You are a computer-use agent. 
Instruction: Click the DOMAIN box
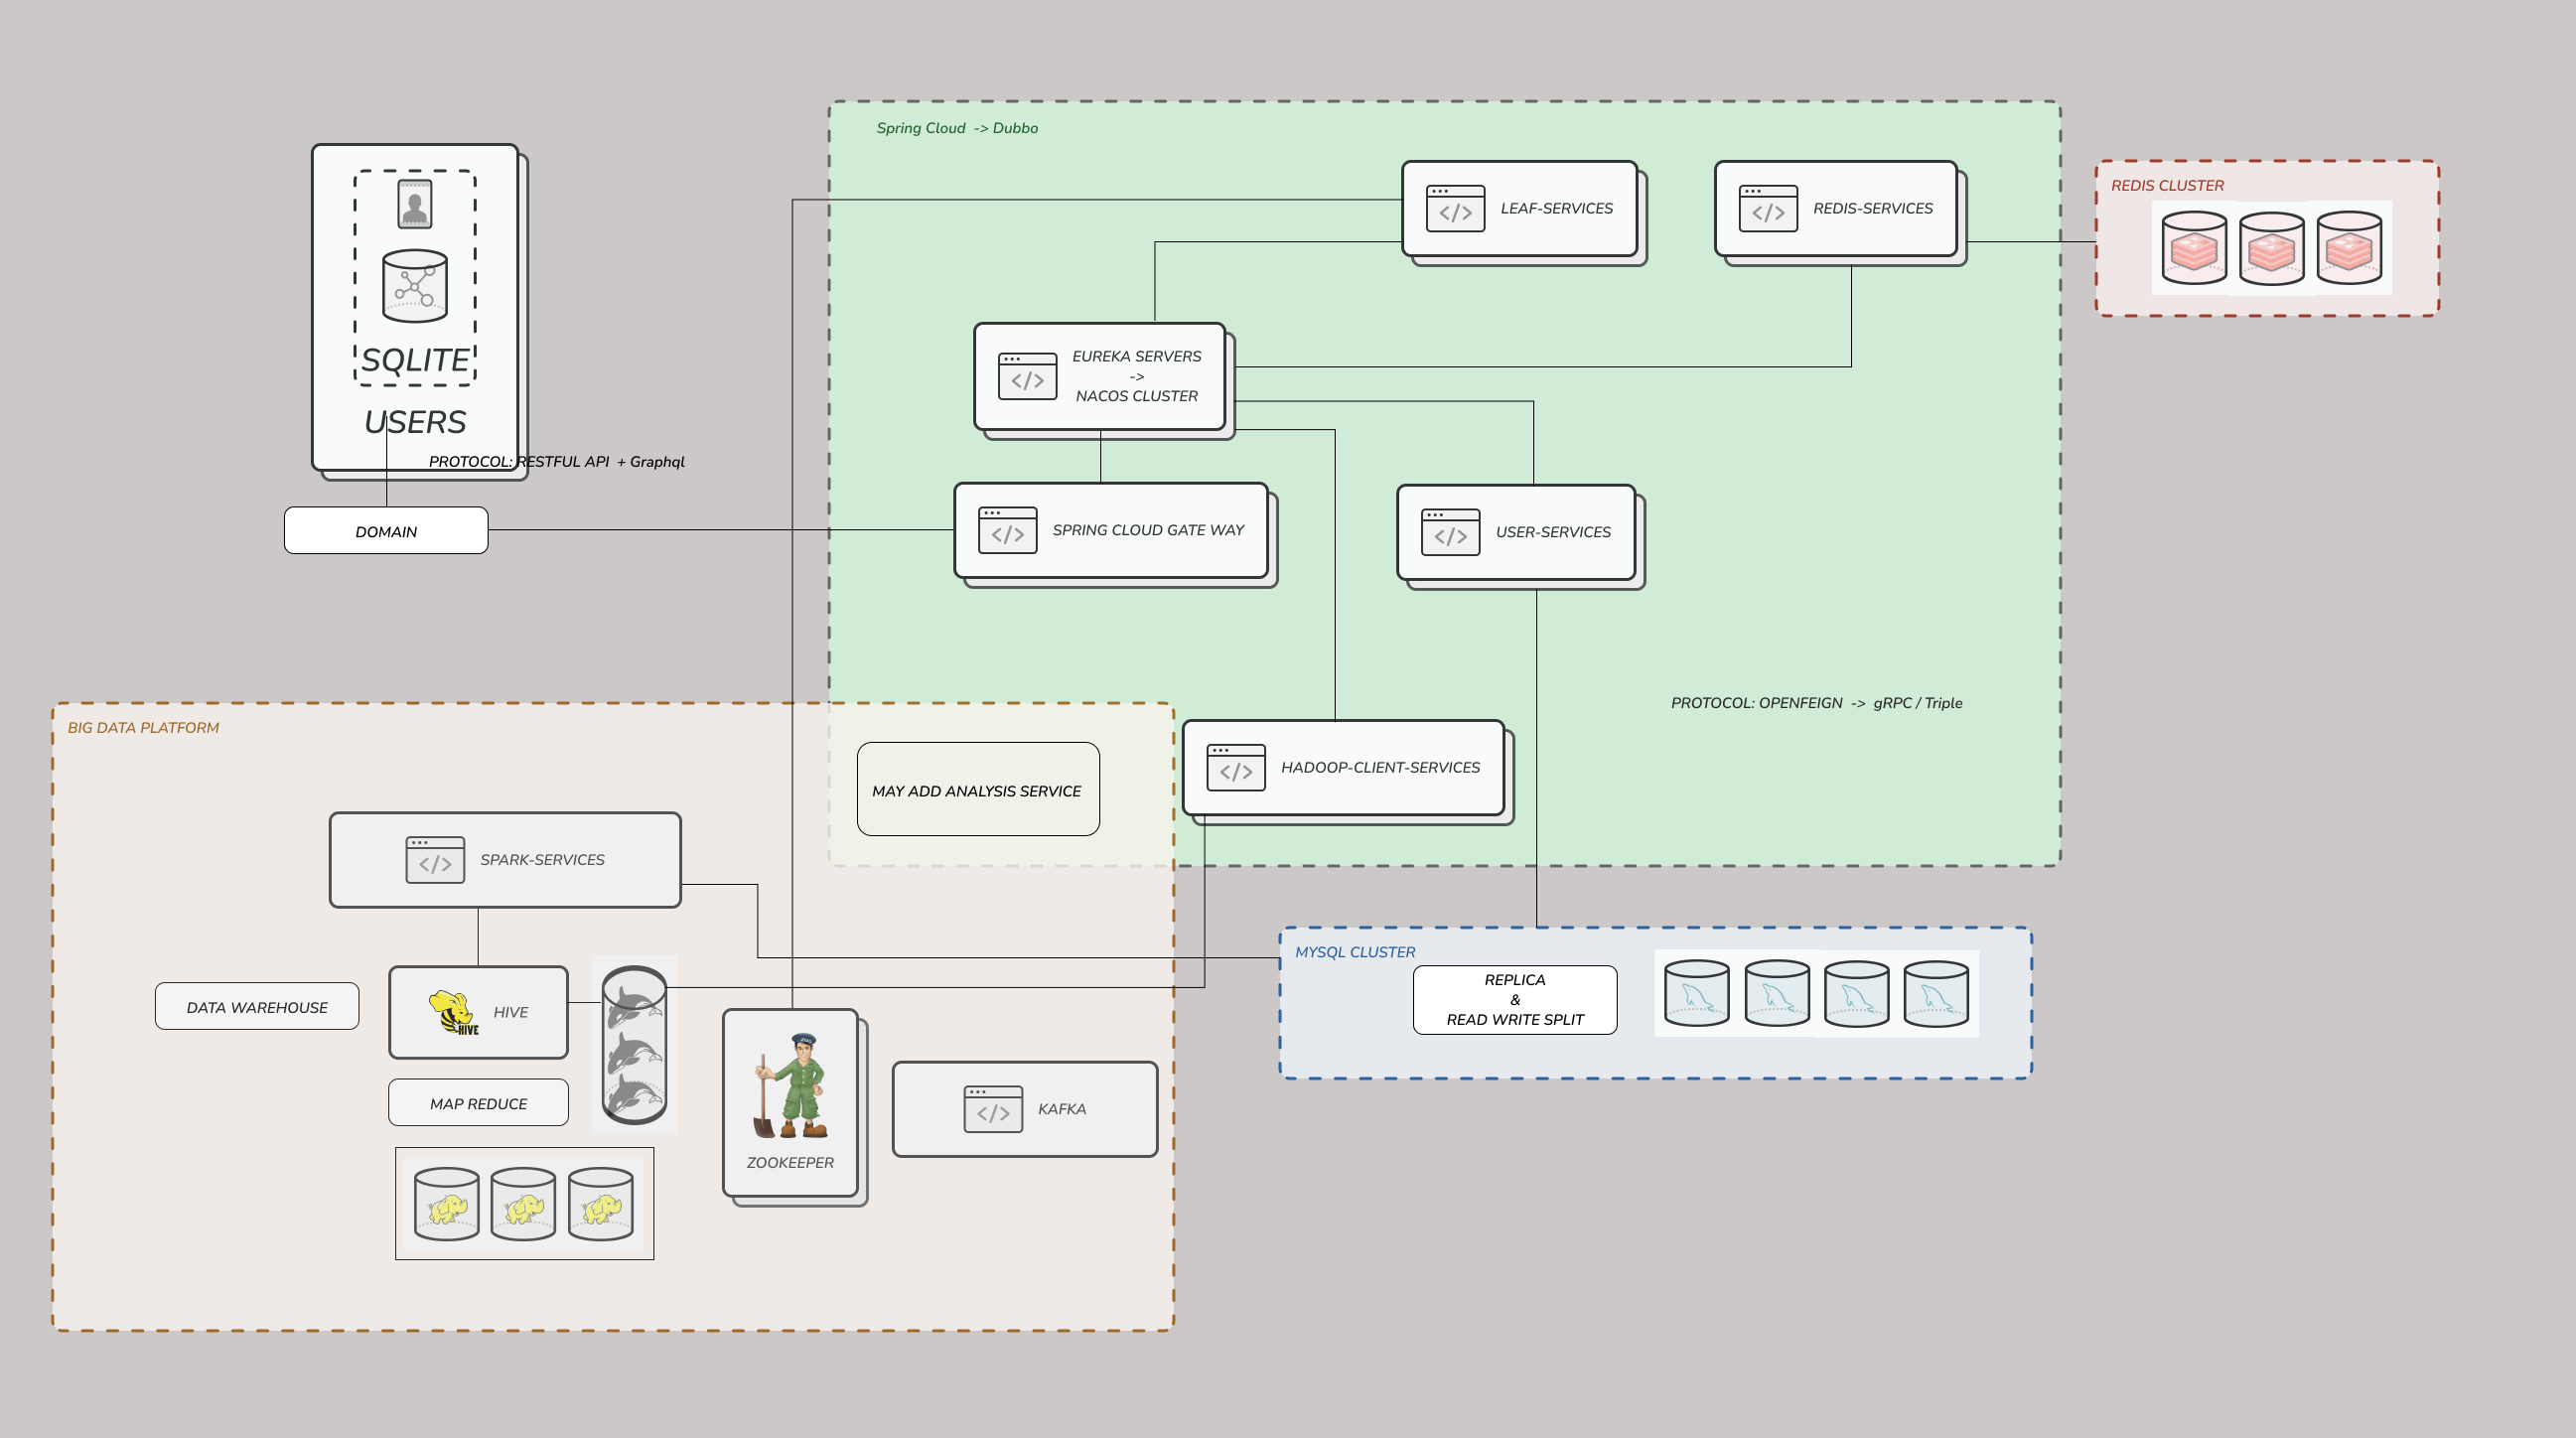[386, 531]
